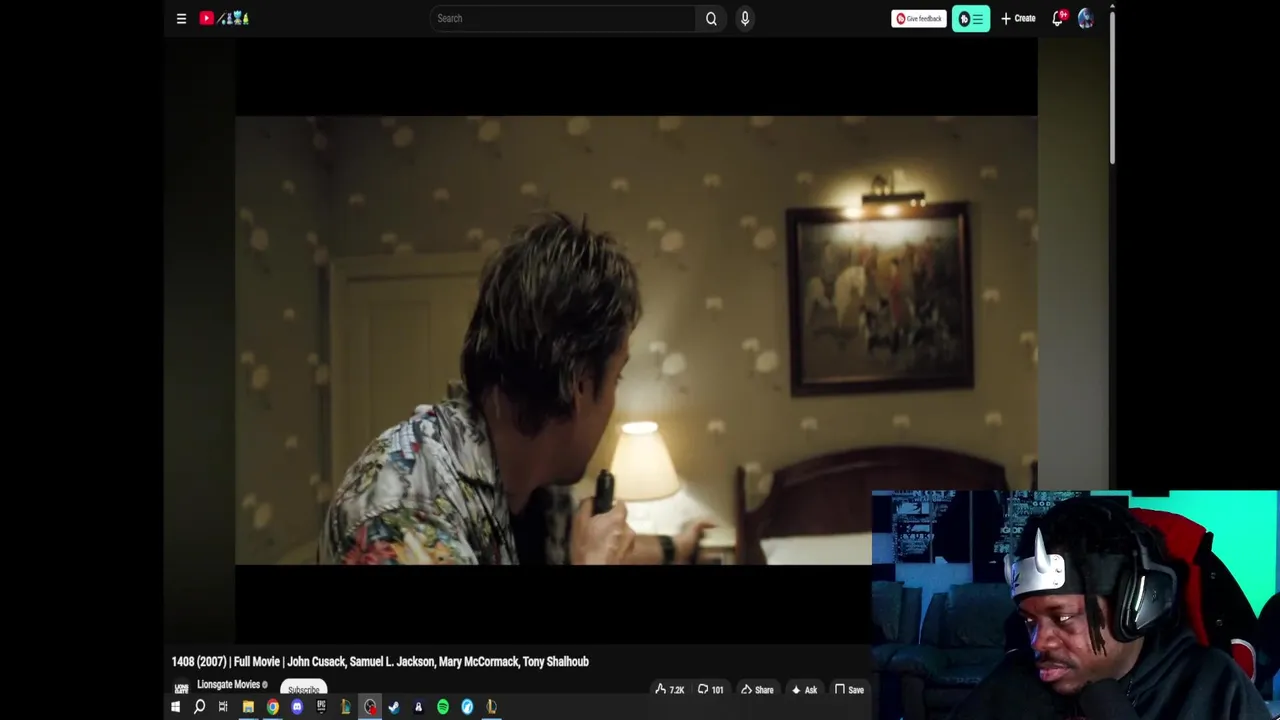Screen dimensions: 1280x720
Task: Pause the 1408 movie video player
Action: 636,340
